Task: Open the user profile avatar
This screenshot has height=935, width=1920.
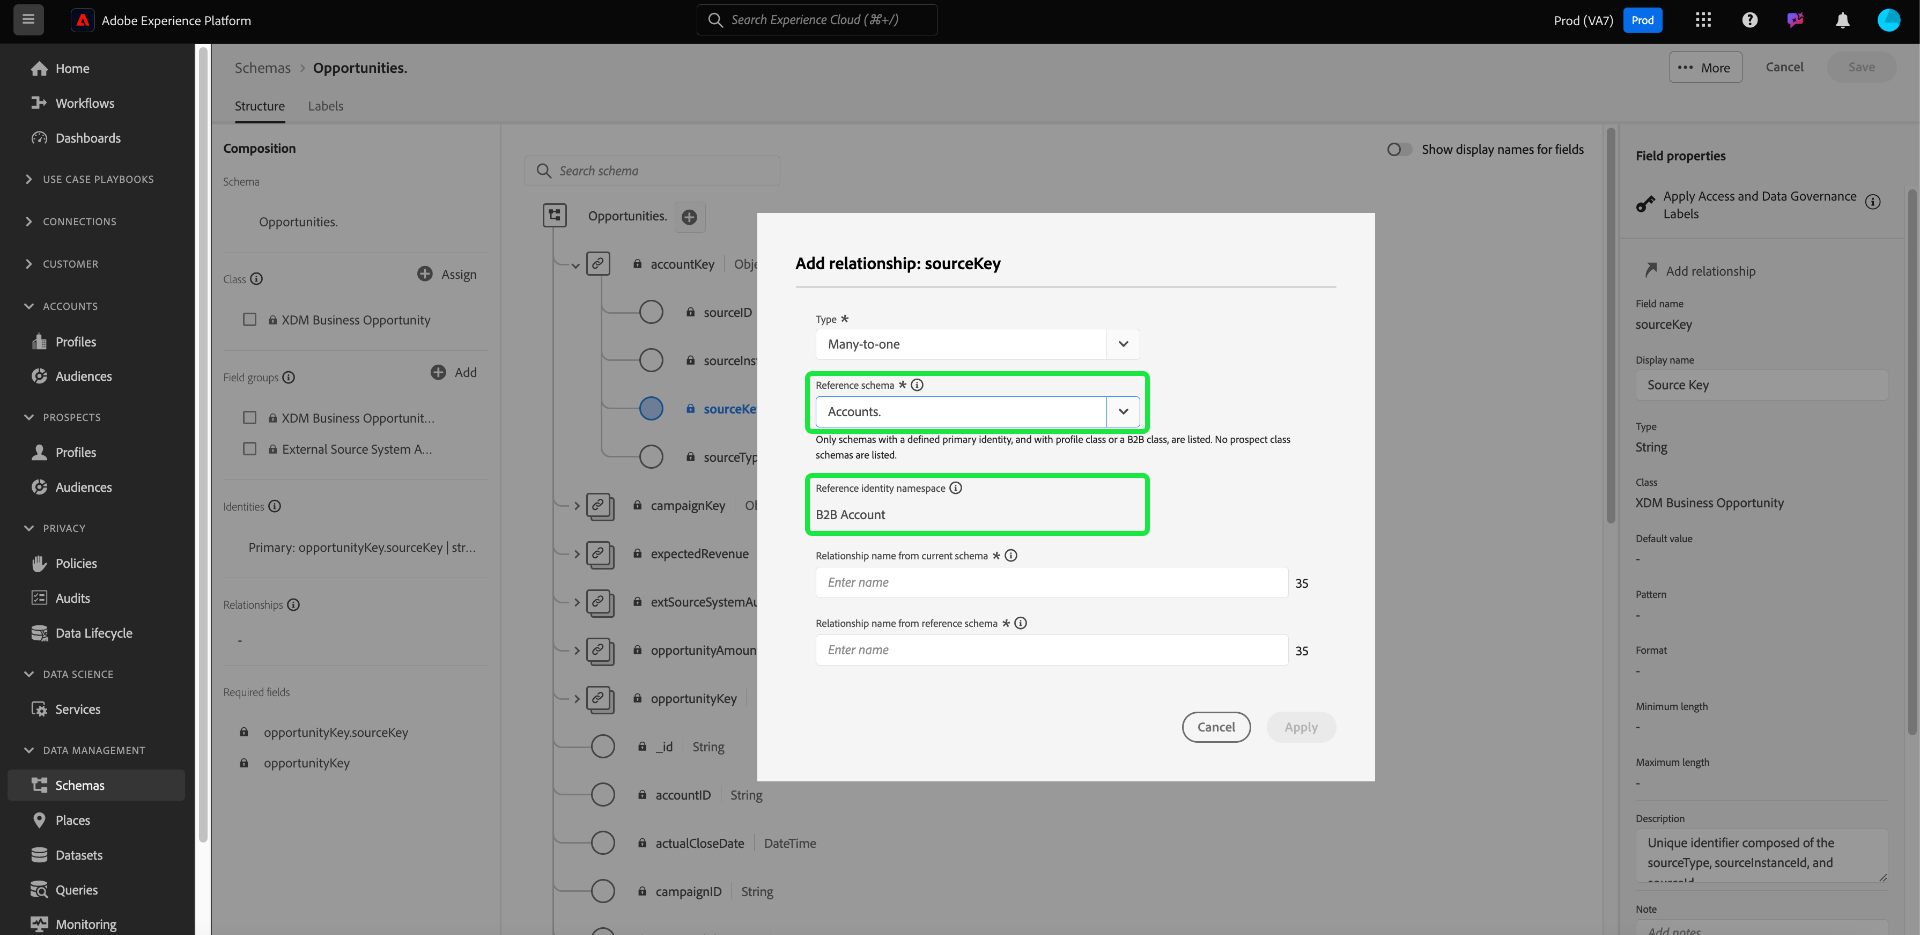Action: pos(1889,20)
